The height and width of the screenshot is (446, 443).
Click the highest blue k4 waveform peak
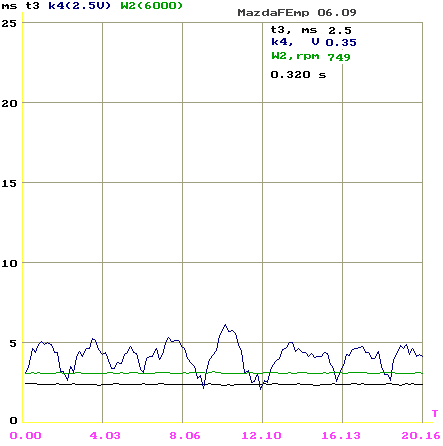[225, 325]
